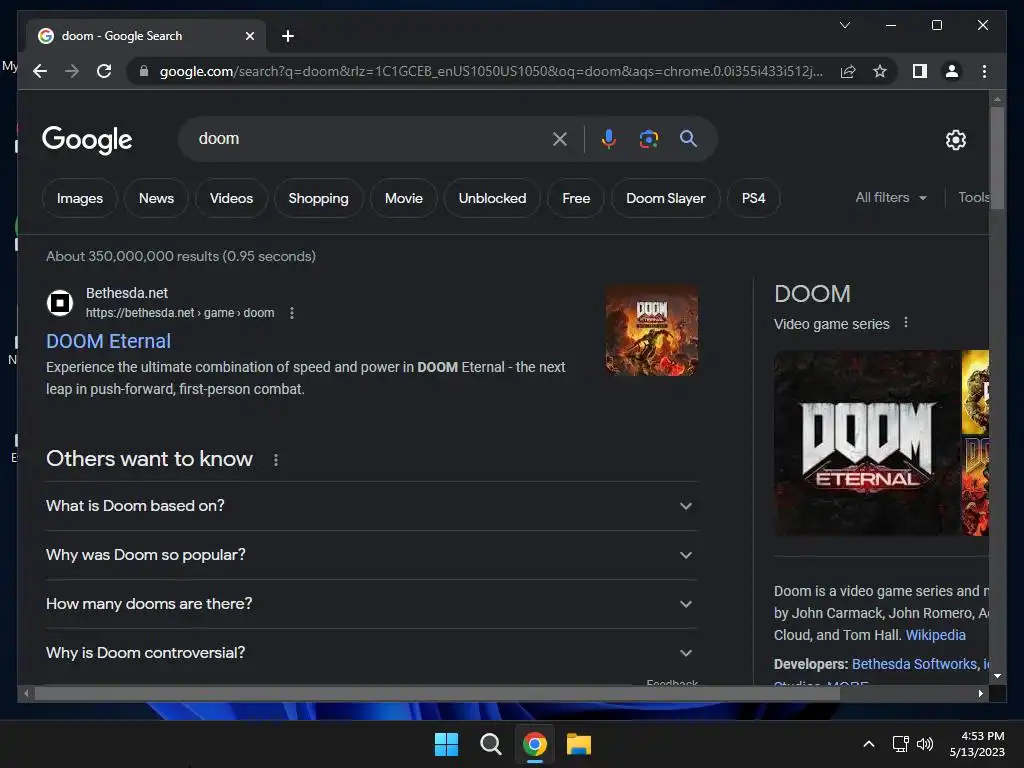Click horizontal scrollbar right arrow

click(980, 694)
